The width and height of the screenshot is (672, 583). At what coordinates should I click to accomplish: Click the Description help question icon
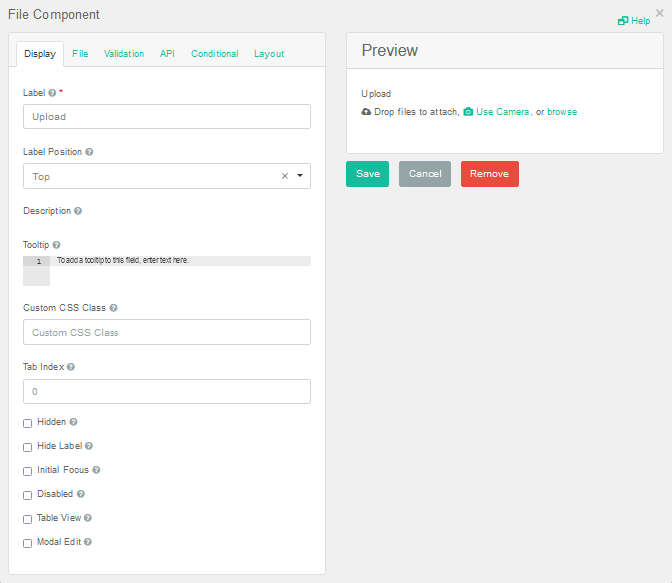(x=78, y=211)
